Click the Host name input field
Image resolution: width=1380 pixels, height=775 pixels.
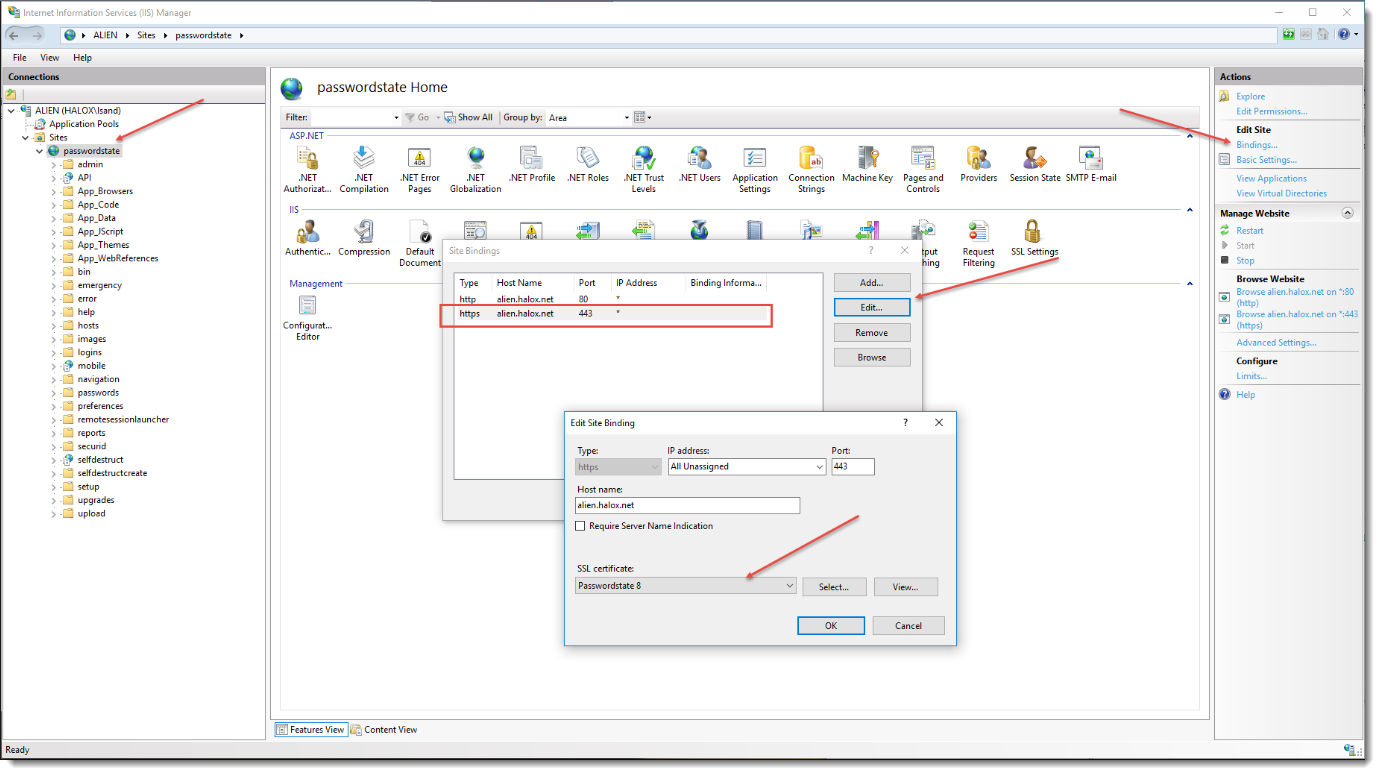688,506
